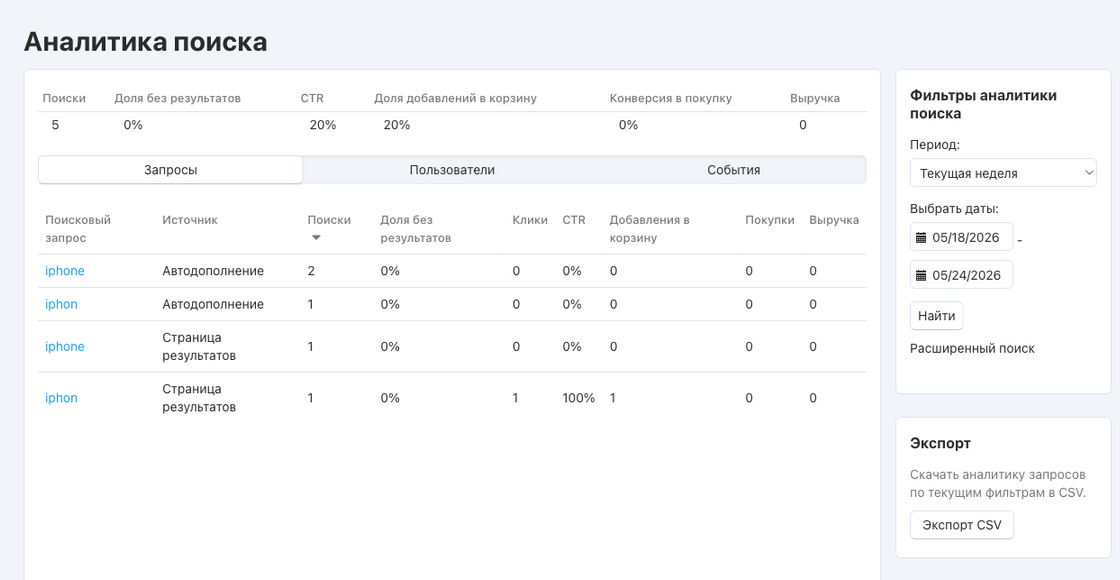The image size is (1120, 580).
Task: Sort by Выручка column header in table
Action: 834,220
